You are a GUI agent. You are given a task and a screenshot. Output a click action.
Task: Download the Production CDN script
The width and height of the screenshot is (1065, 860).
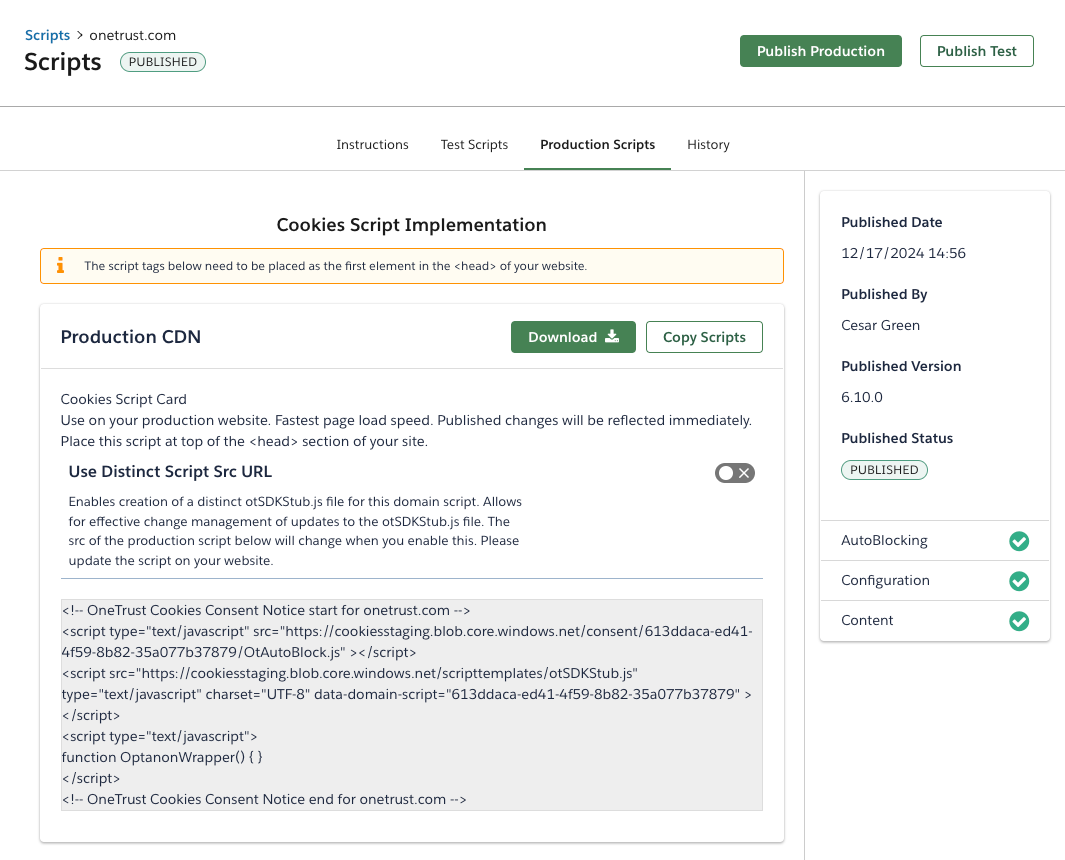point(573,337)
